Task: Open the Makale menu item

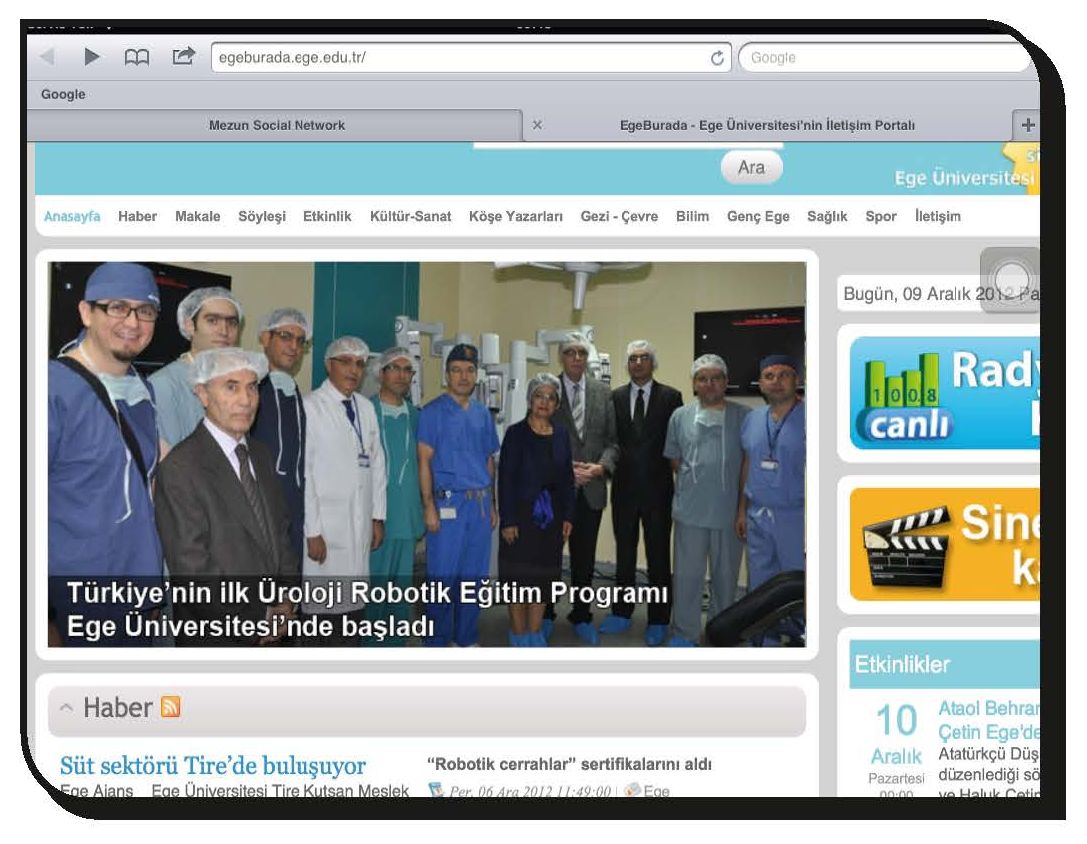Action: pyautogui.click(x=198, y=216)
